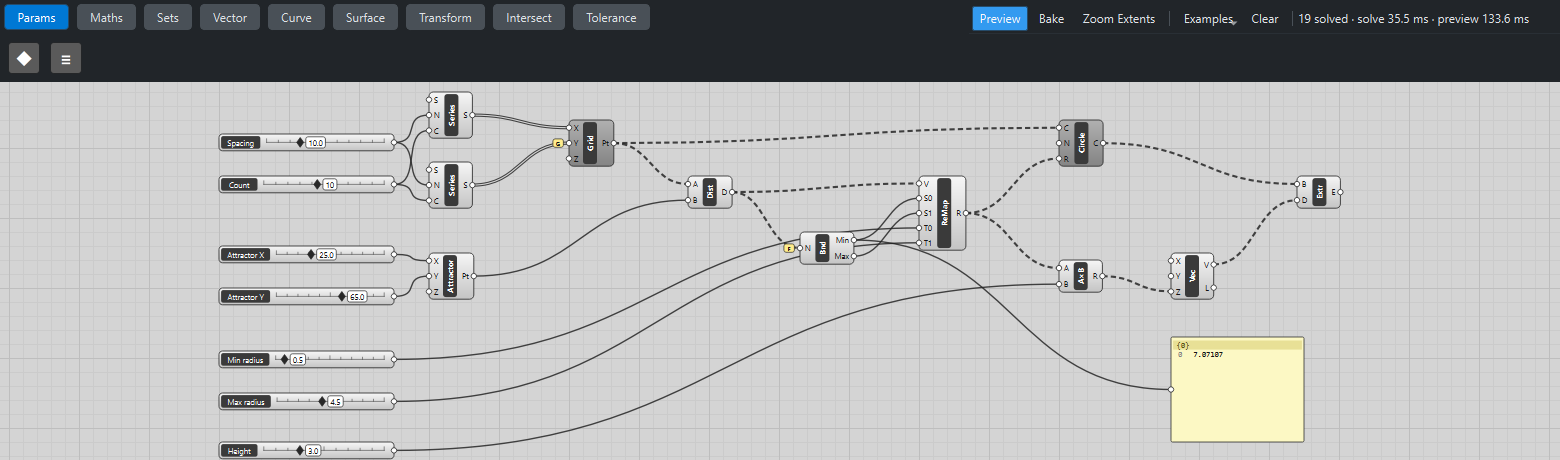Click the R output grip on ReMap
The width and height of the screenshot is (1560, 460).
point(966,213)
